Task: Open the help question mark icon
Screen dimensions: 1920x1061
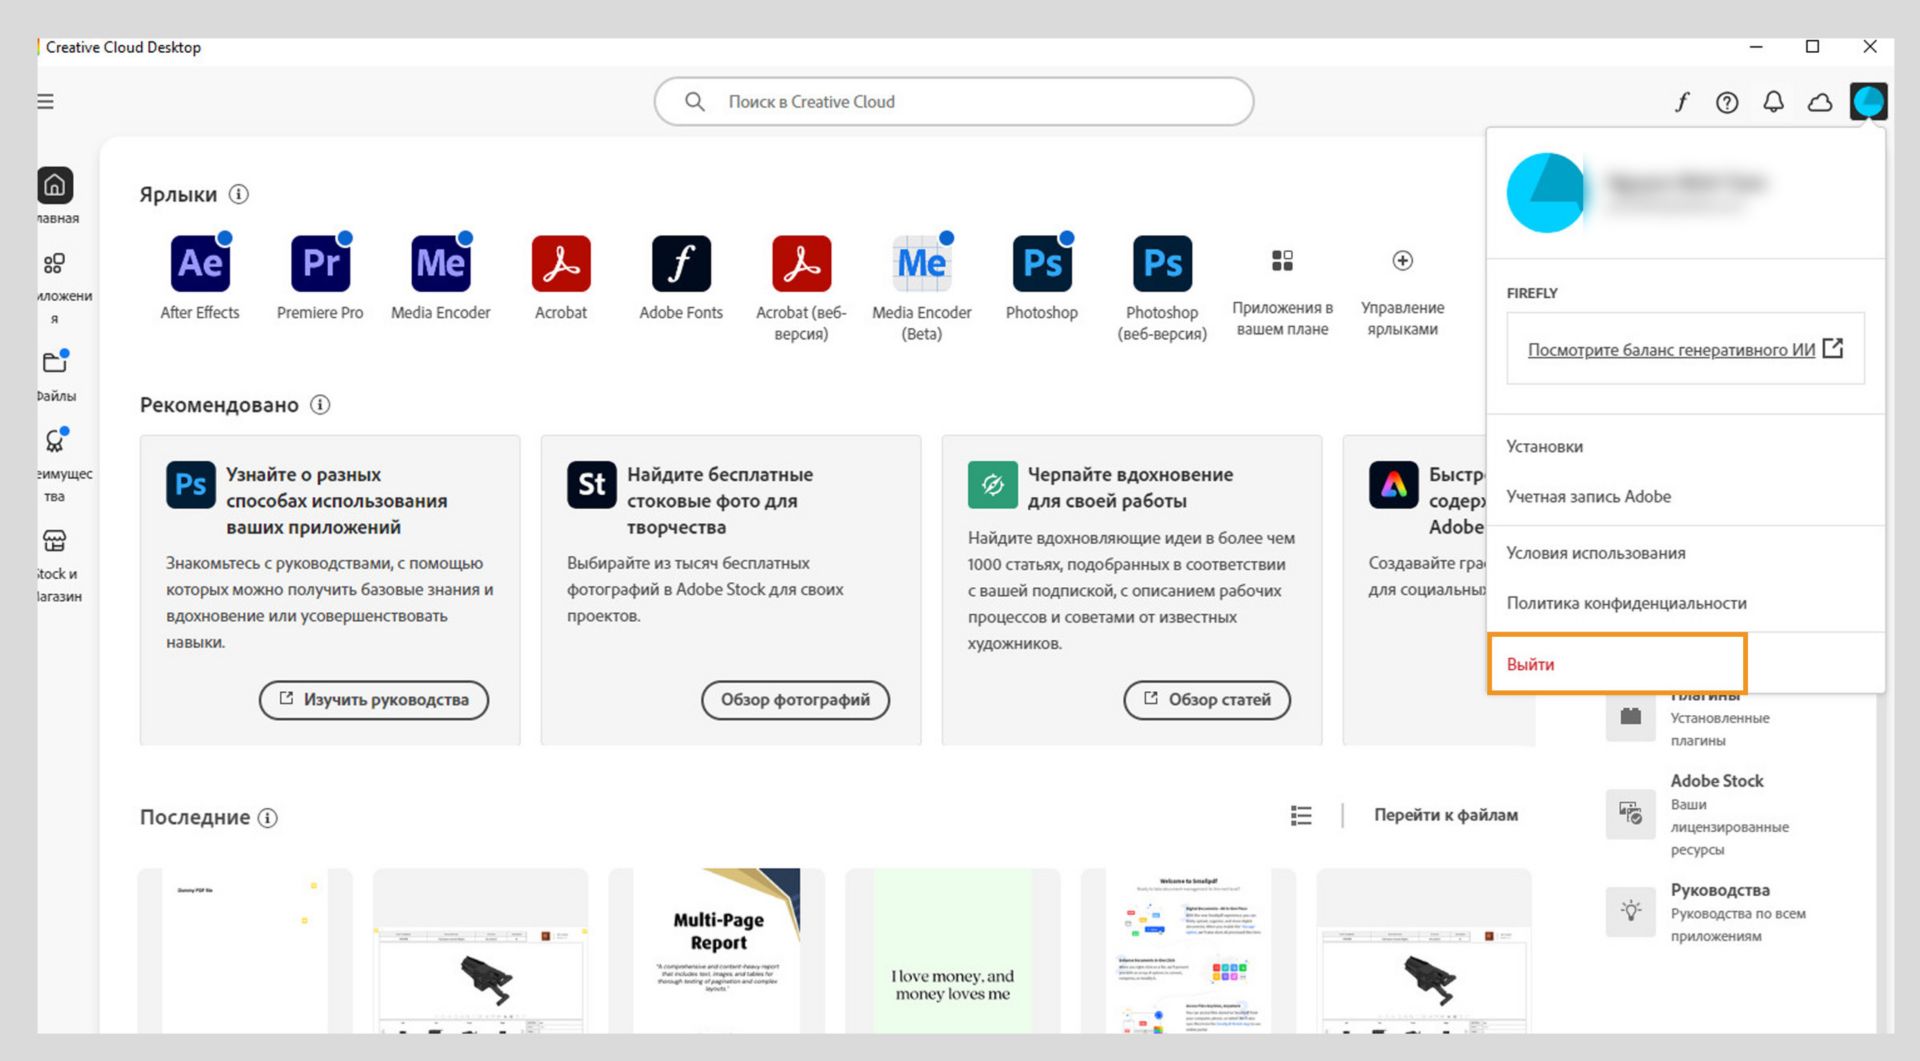Action: point(1727,102)
